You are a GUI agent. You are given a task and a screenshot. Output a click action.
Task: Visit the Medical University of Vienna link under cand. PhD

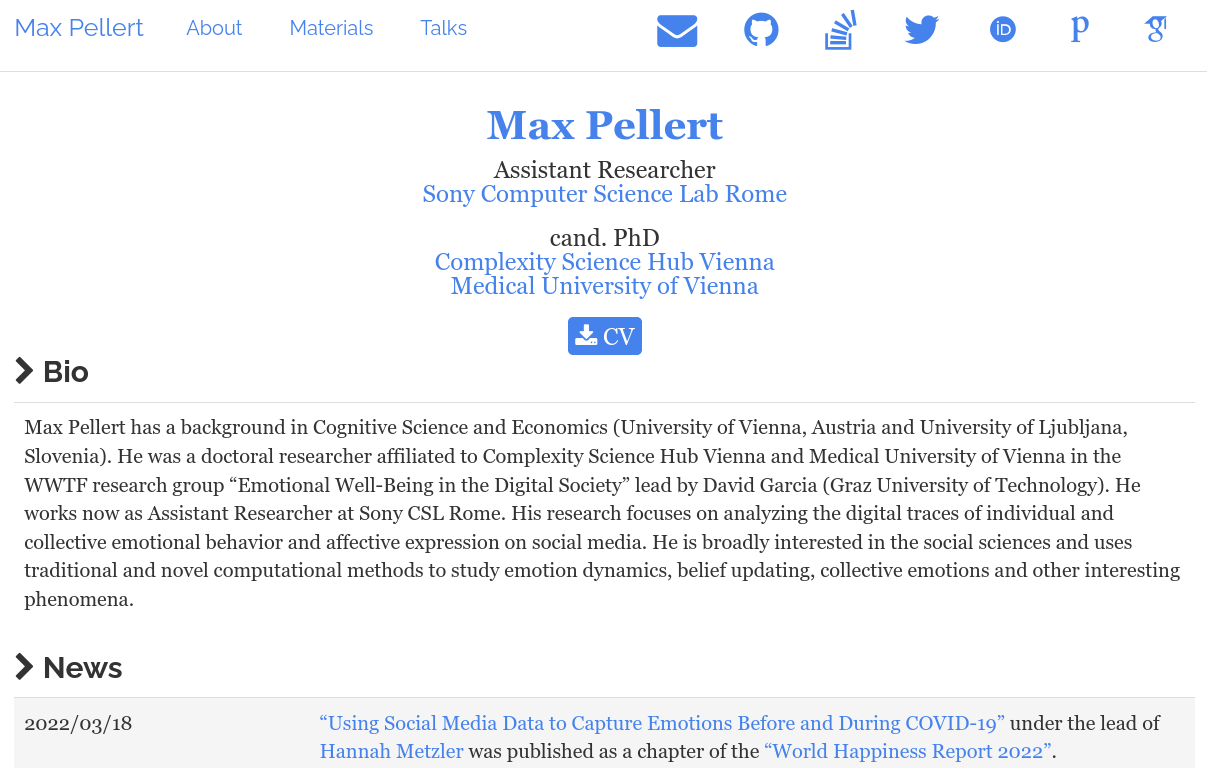tap(604, 286)
